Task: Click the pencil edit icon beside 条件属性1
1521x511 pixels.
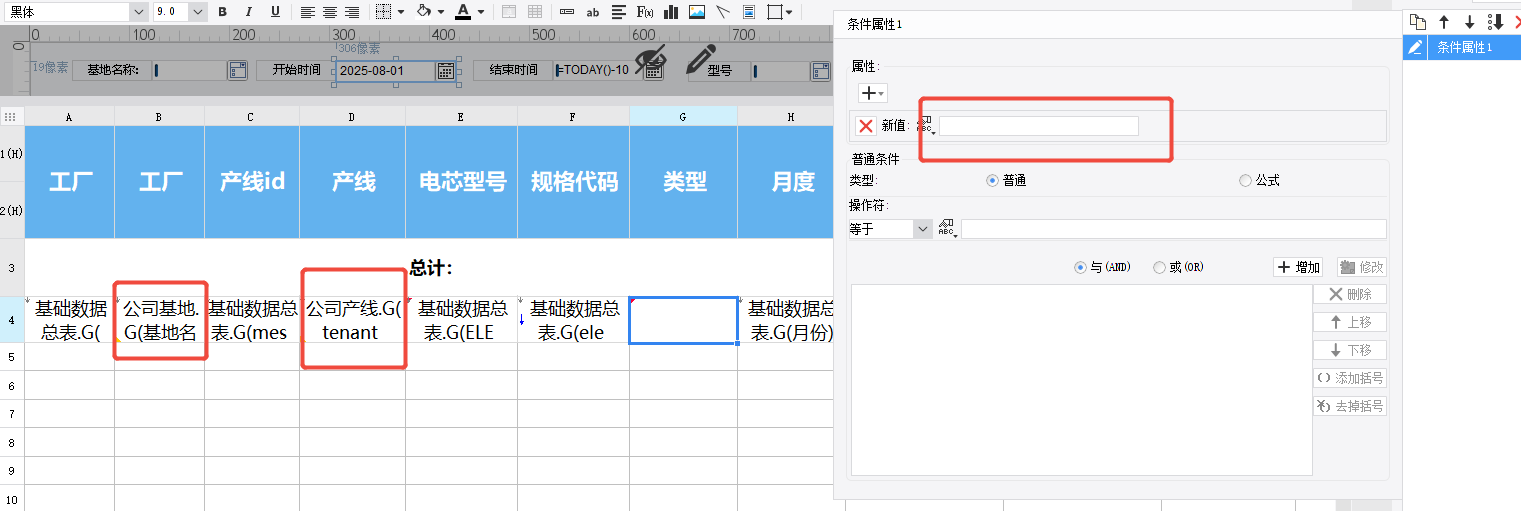Action: 1415,47
